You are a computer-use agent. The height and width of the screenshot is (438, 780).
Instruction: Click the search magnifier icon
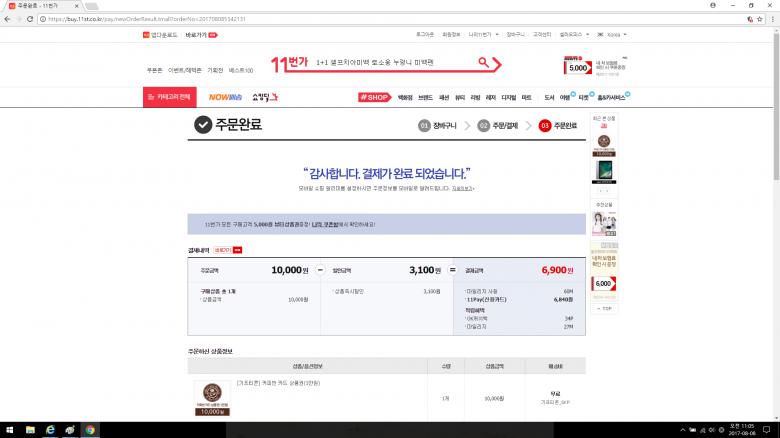pos(485,63)
